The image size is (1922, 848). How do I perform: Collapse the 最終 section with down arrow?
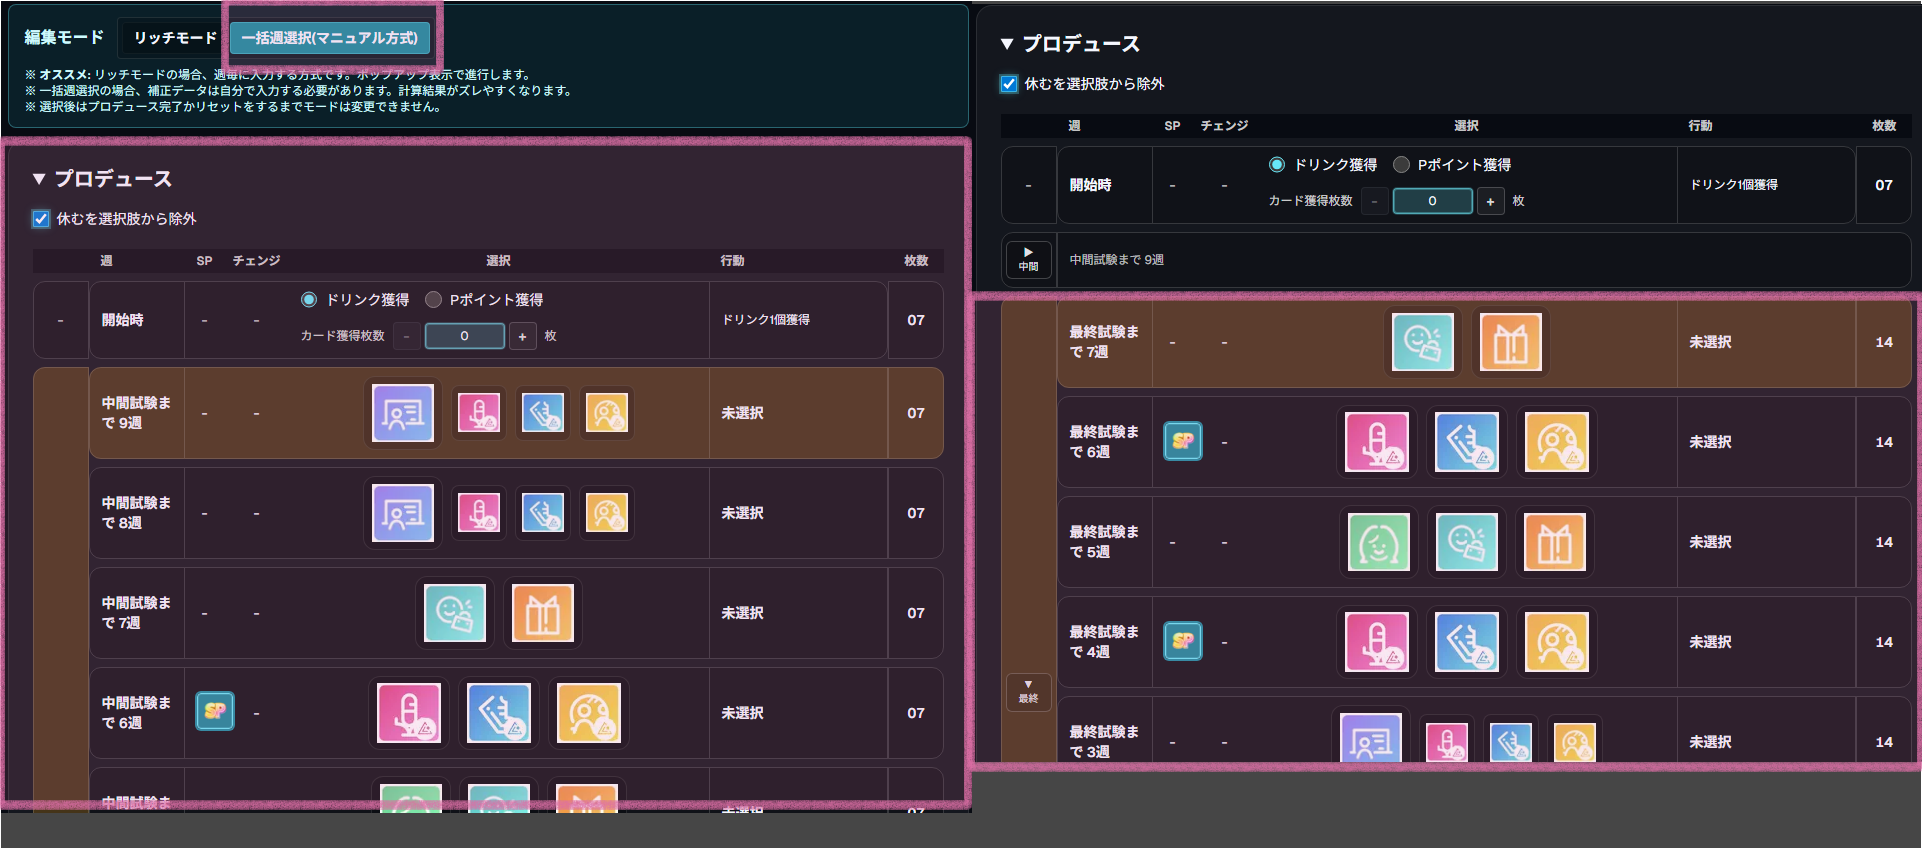click(x=1028, y=691)
